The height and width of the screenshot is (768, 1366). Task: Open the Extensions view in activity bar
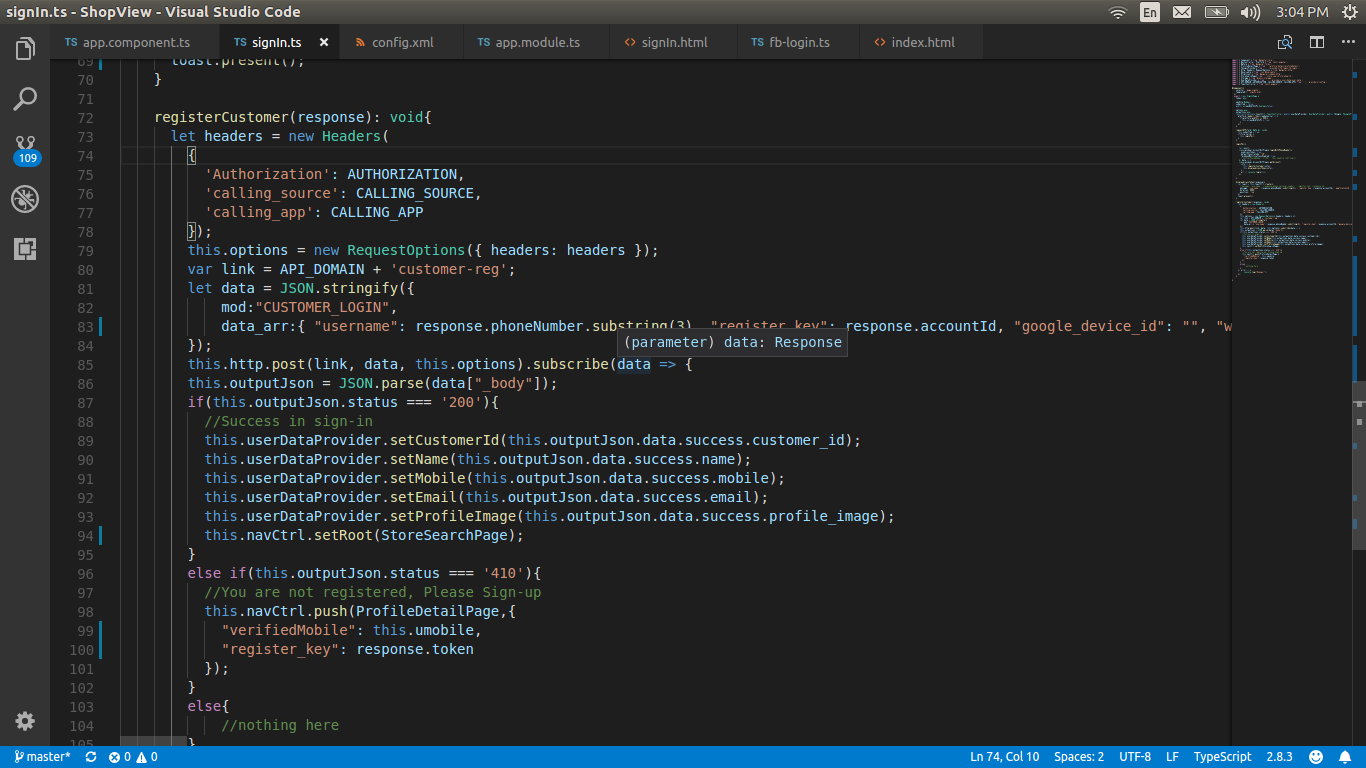tap(25, 249)
